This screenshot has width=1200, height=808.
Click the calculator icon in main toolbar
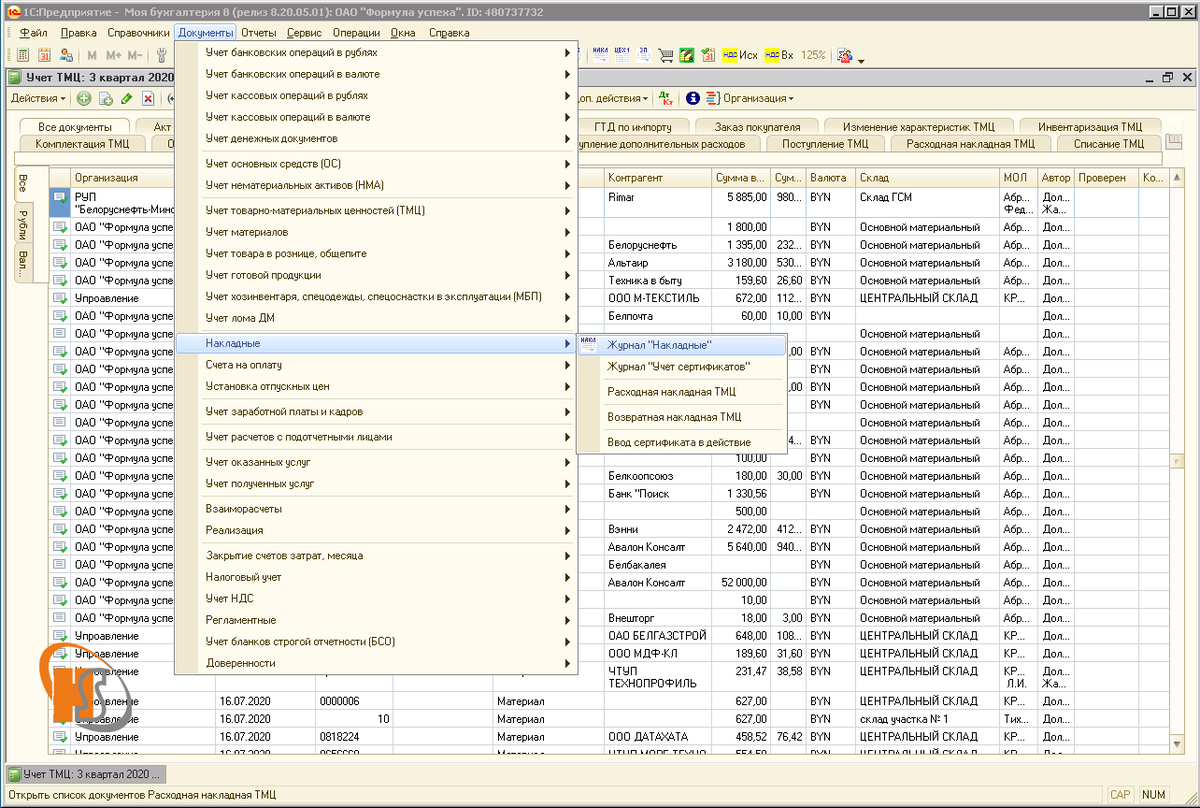24,55
